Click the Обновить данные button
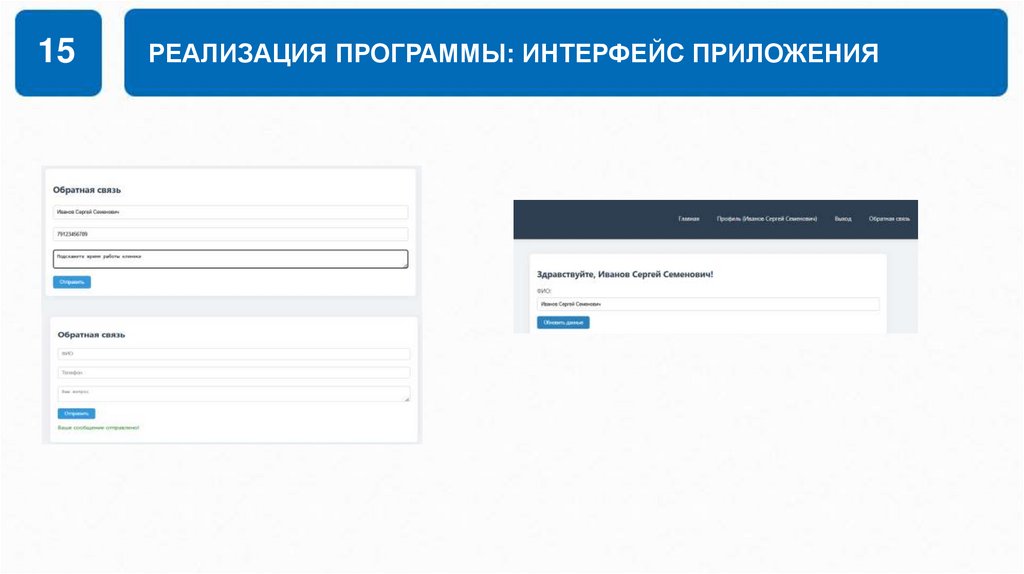Image resolution: width=1024 pixels, height=574 pixels. click(x=563, y=323)
